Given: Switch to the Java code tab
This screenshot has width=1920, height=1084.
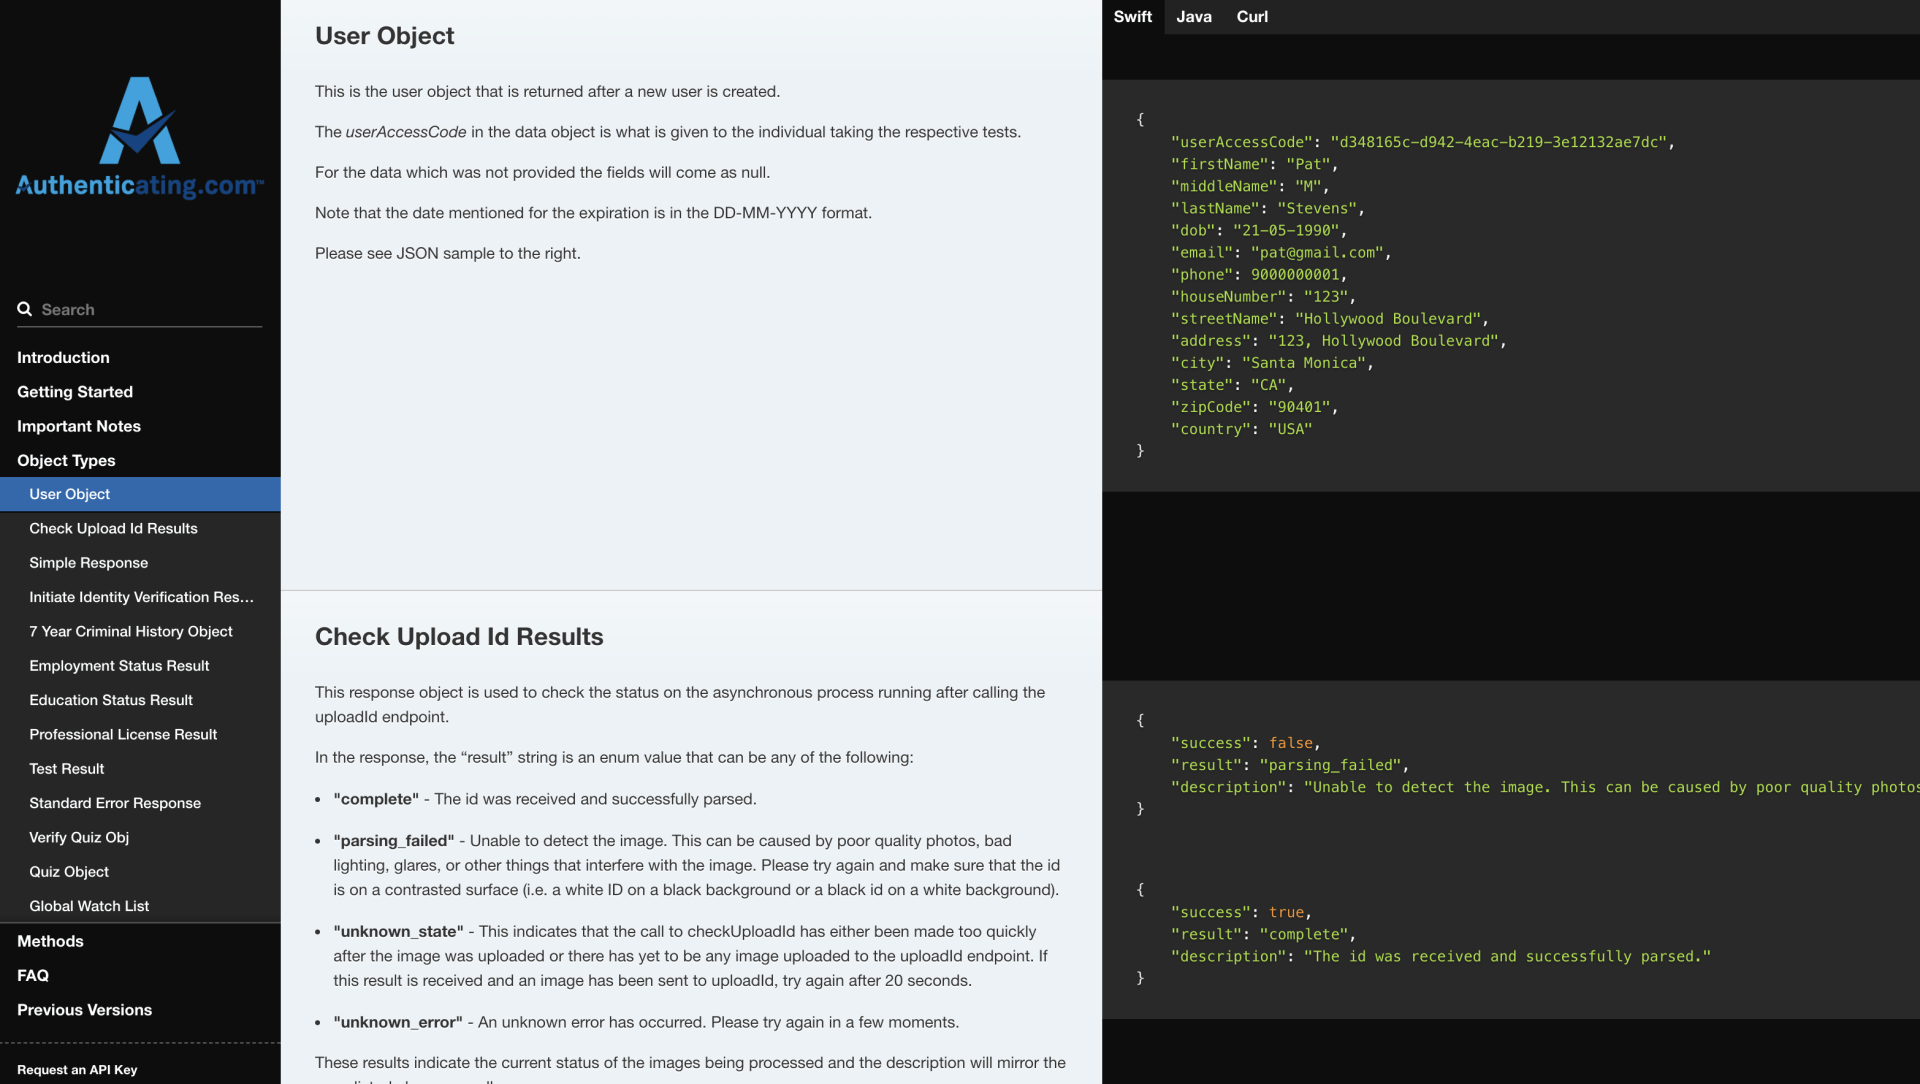Looking at the screenshot, I should point(1193,17).
